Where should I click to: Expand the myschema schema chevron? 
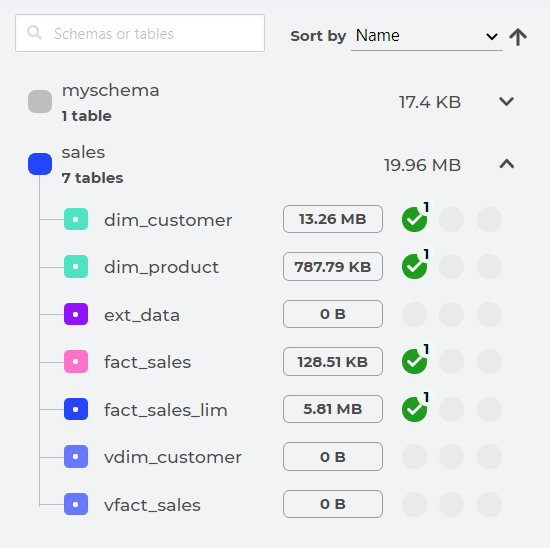tap(507, 101)
